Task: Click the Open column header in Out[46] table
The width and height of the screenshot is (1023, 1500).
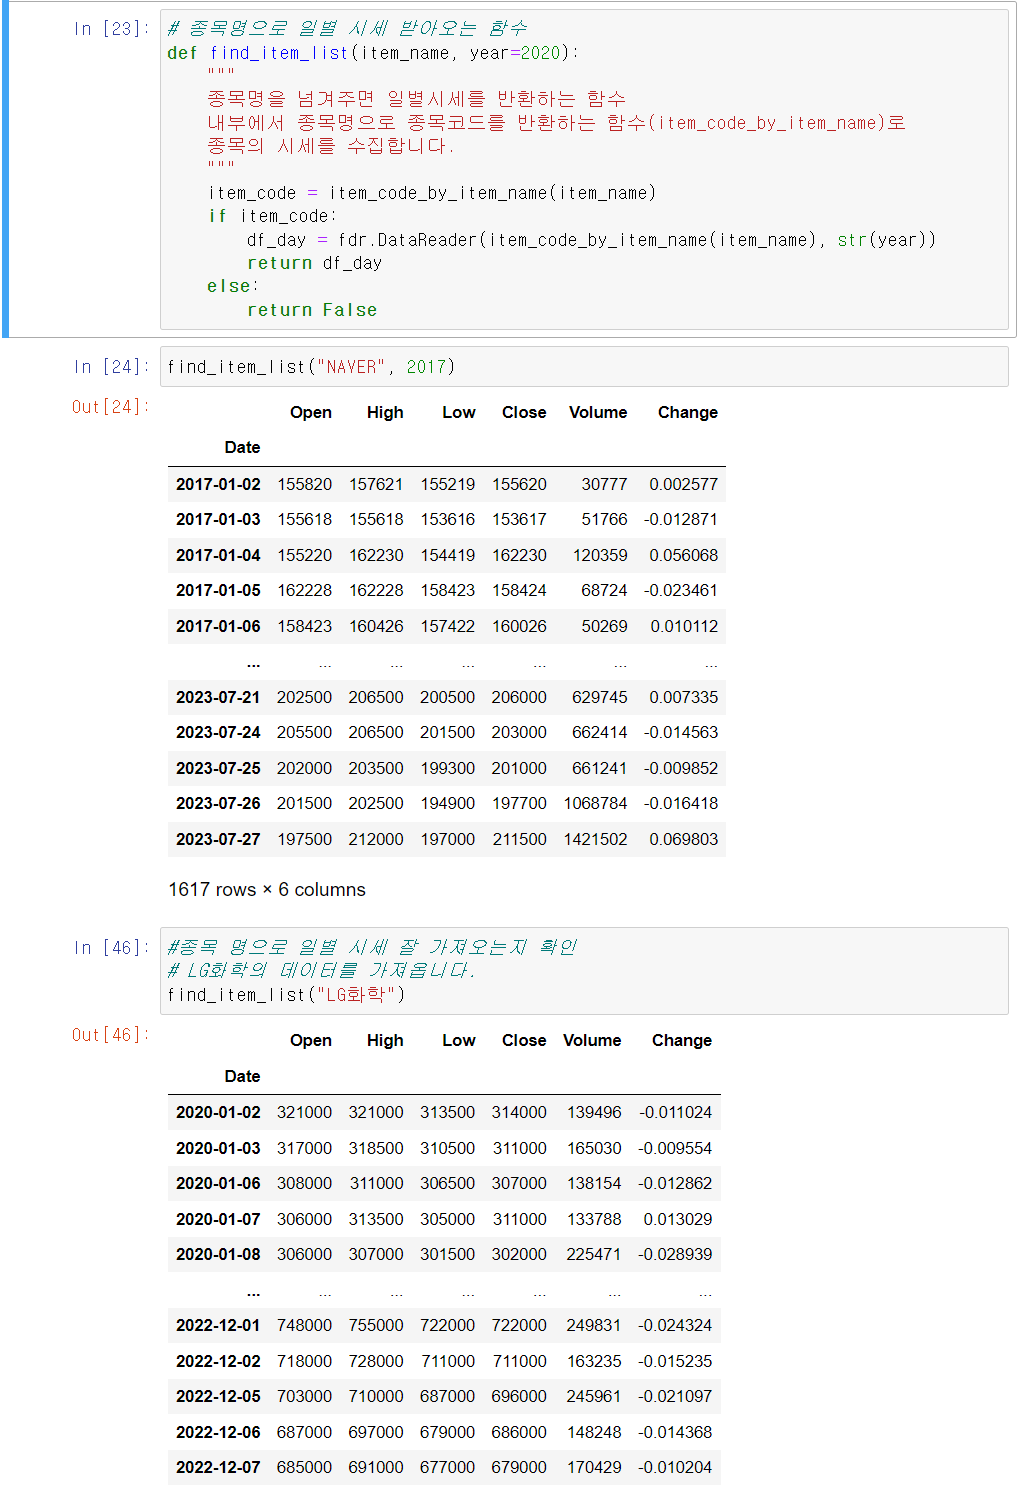Action: click(311, 1040)
